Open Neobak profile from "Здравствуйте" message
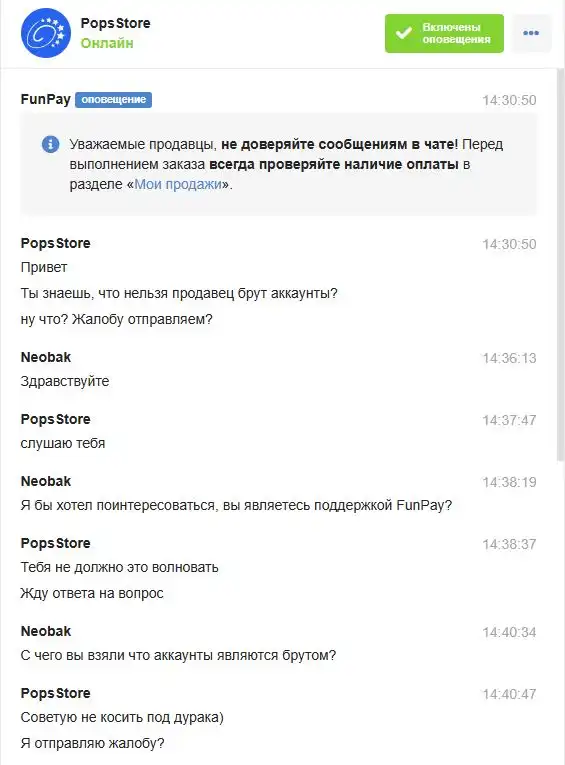565x765 pixels. click(46, 357)
